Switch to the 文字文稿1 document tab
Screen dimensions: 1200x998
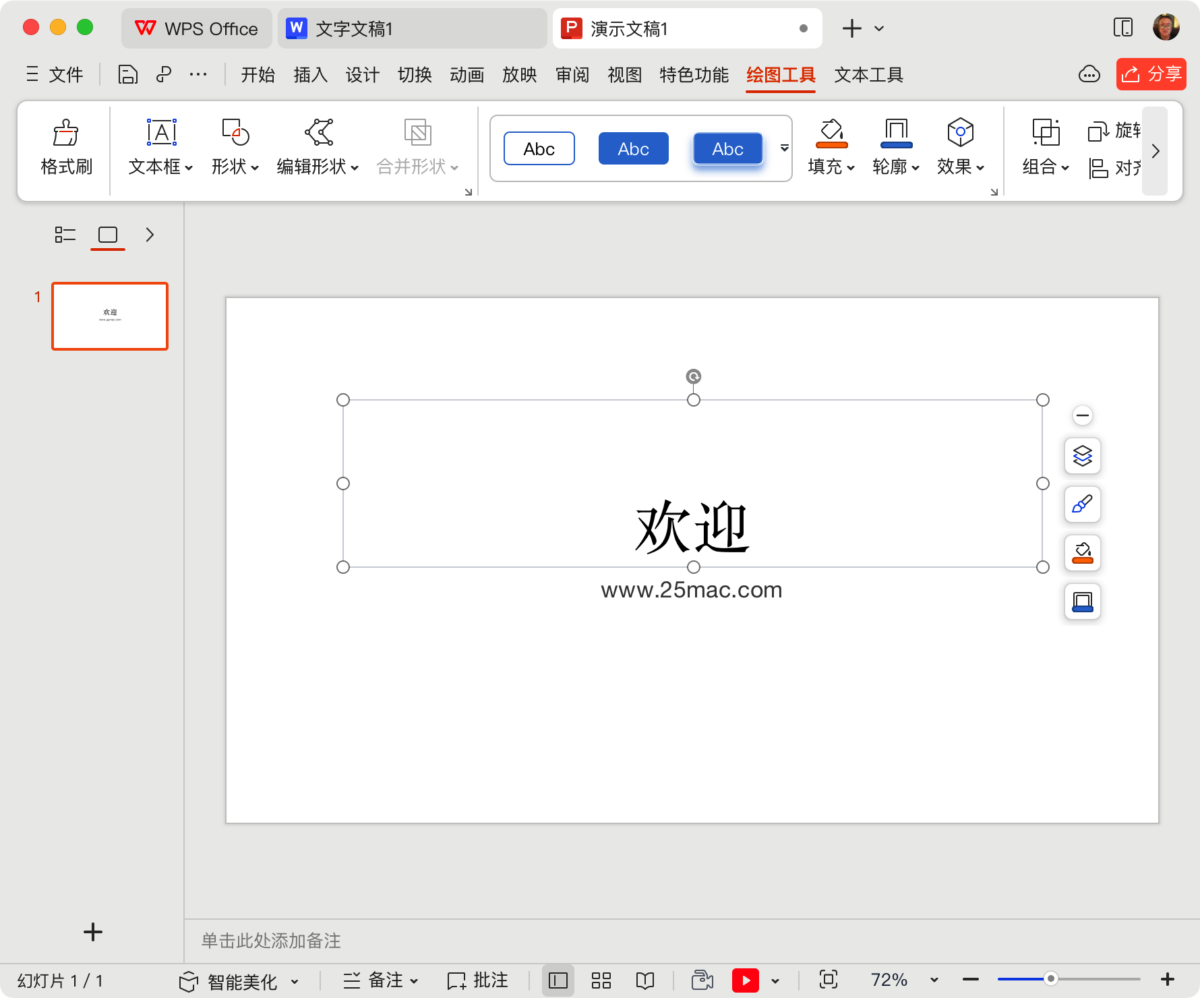(x=412, y=28)
